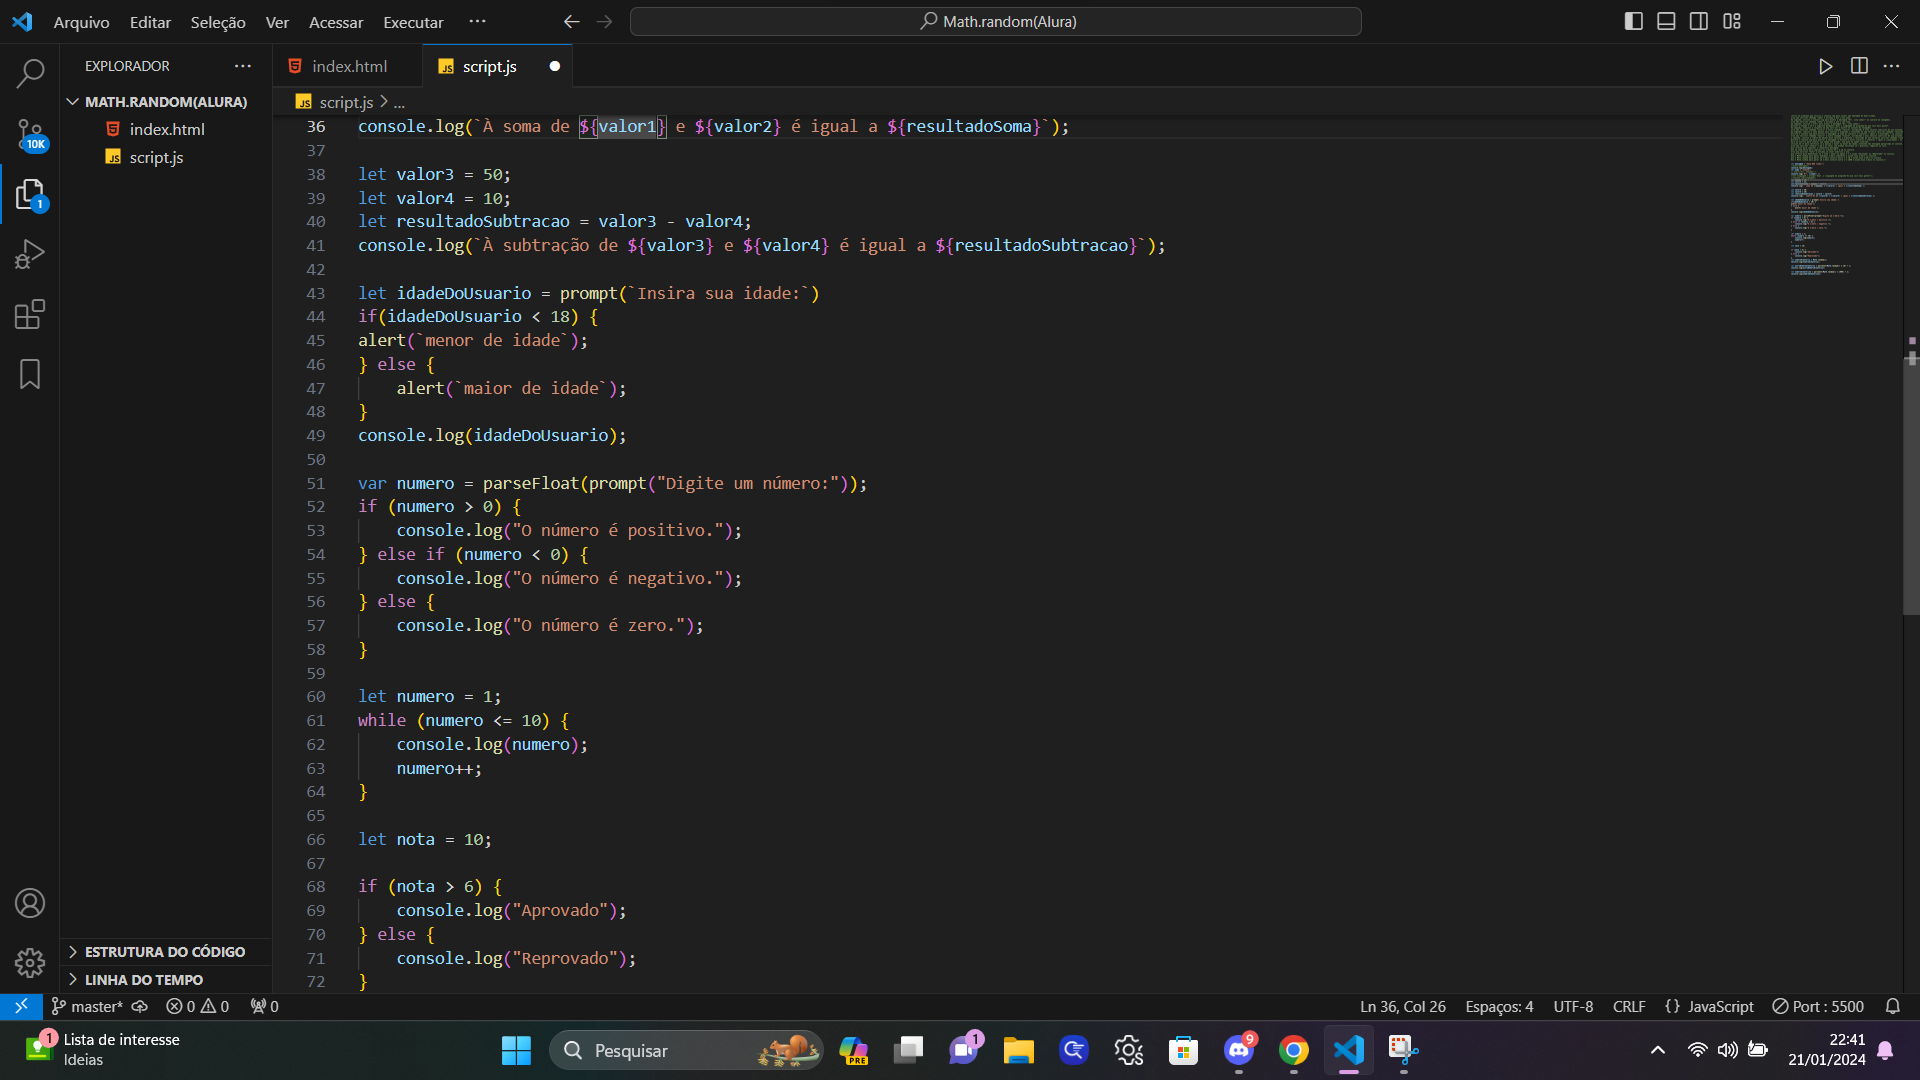Open the Acessar menu
This screenshot has height=1080, width=1920.
coord(336,22)
